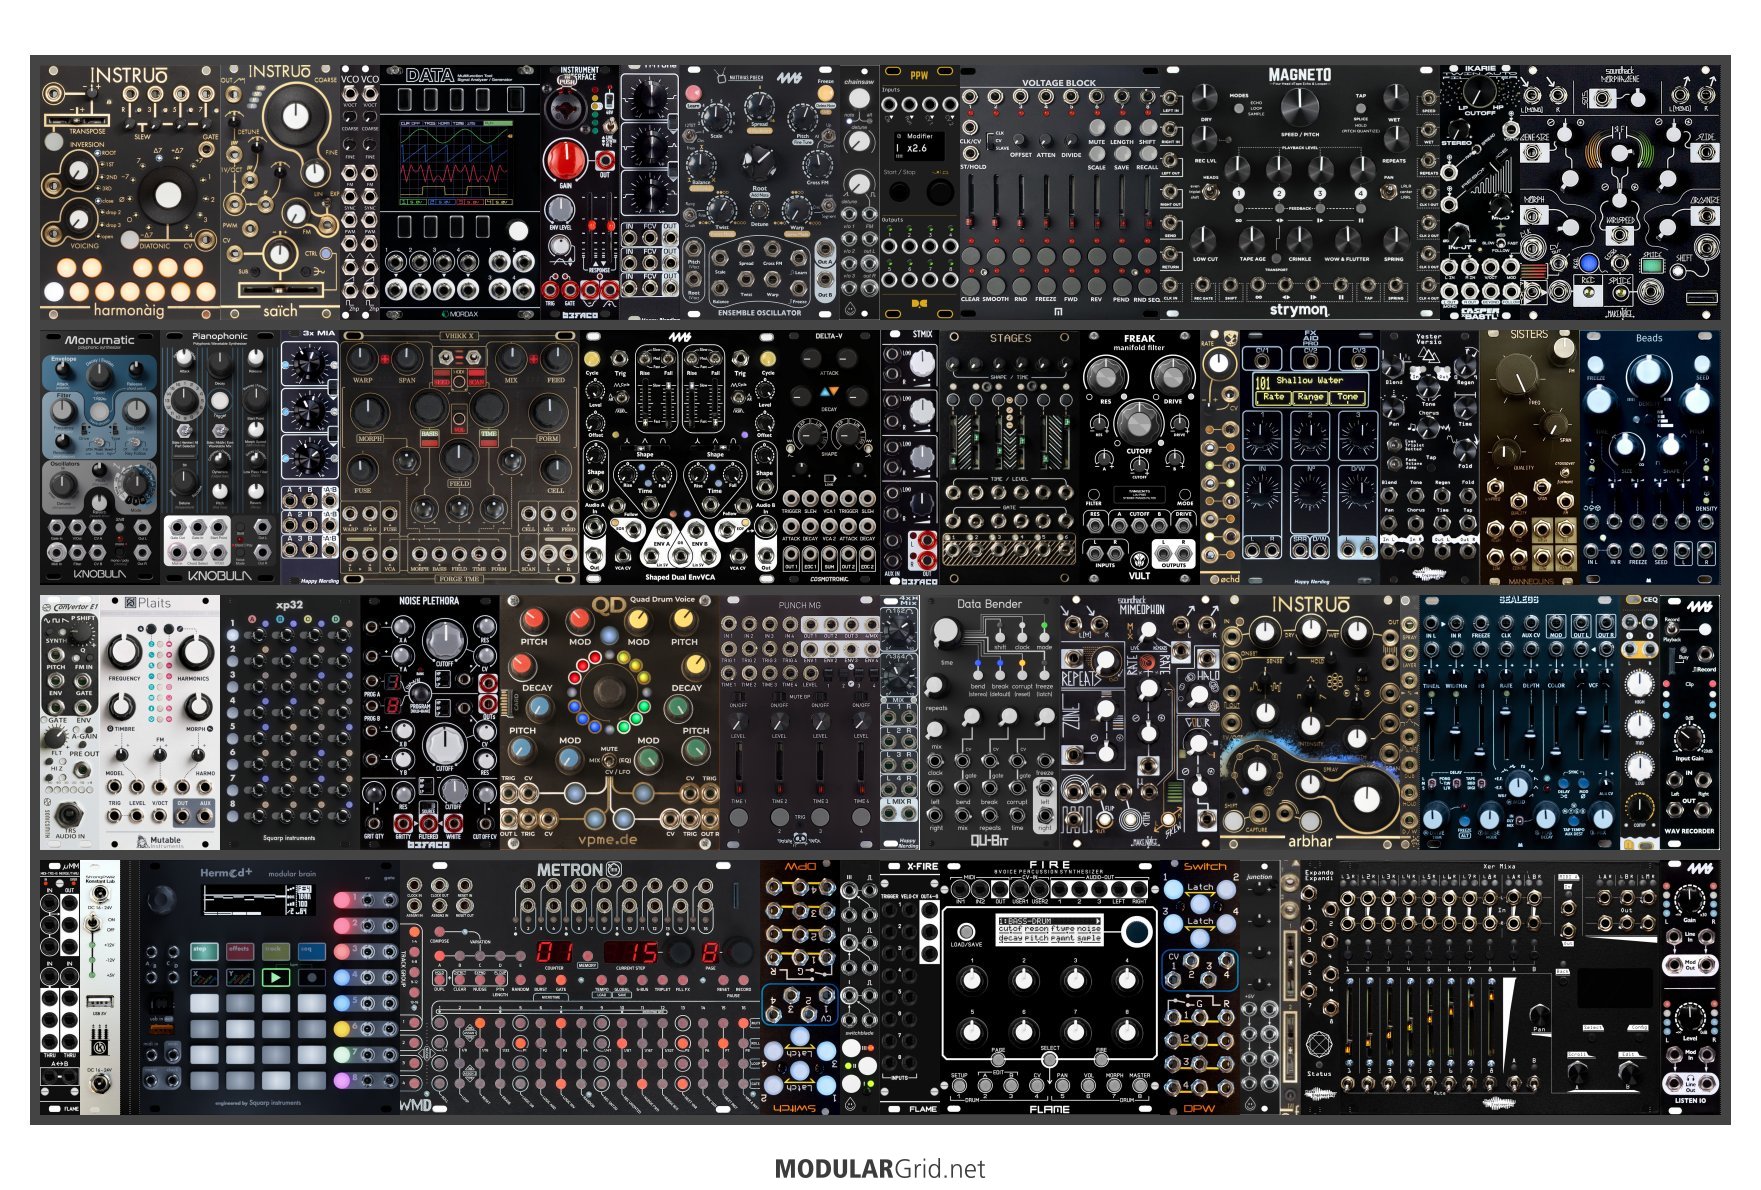Click the SAVE button on Voltage Block

click(x=1123, y=153)
